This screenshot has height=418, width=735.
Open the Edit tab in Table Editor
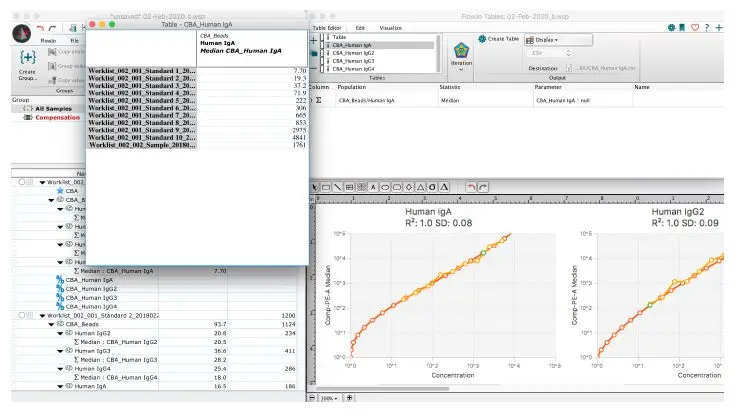click(x=360, y=28)
